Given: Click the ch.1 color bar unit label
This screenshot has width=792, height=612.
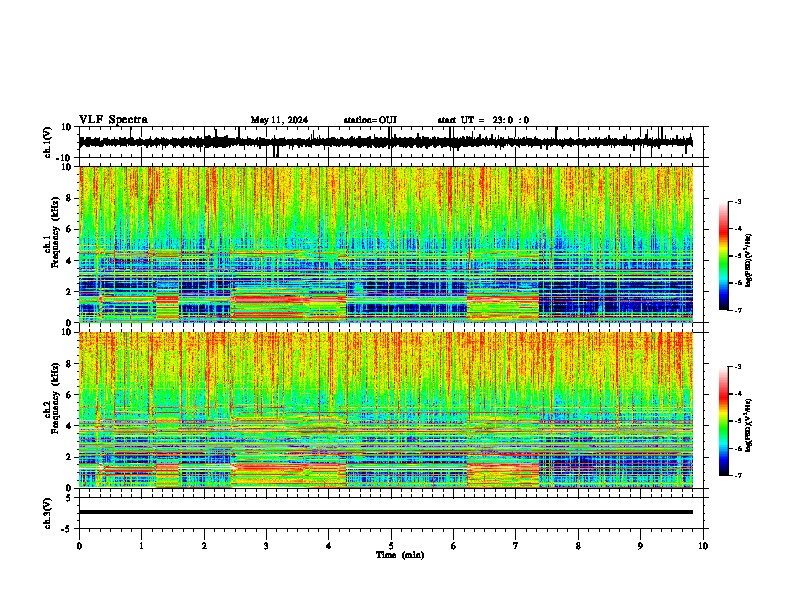Looking at the screenshot, I should tap(748, 261).
